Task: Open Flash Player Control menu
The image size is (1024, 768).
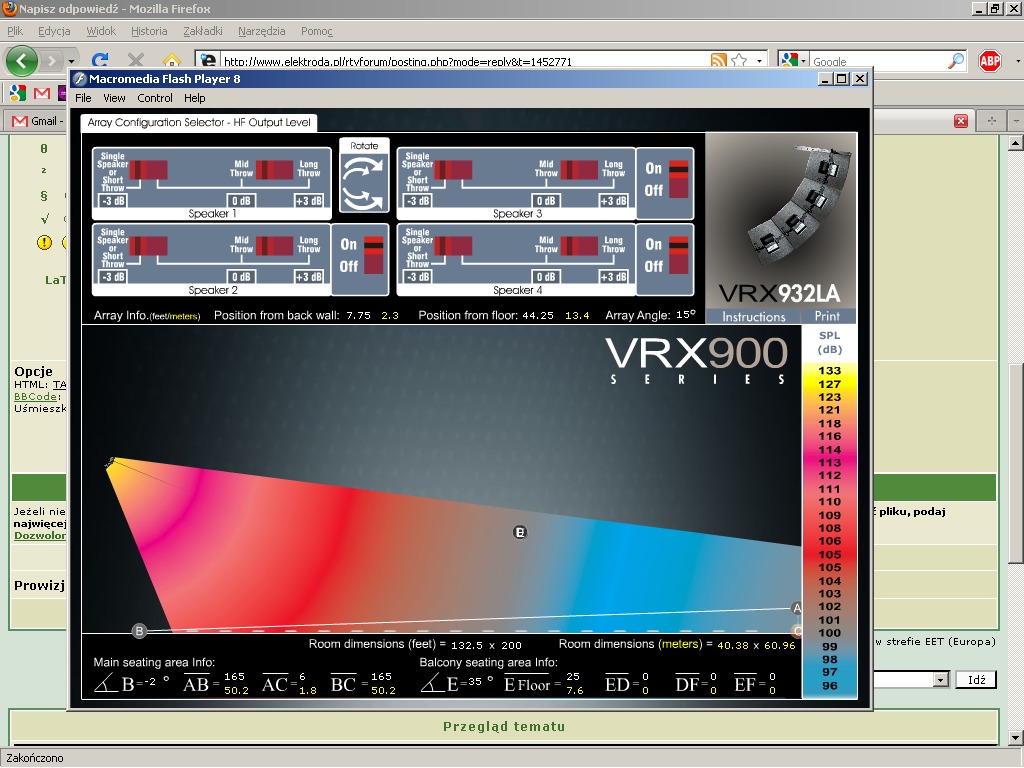Action: pyautogui.click(x=155, y=98)
